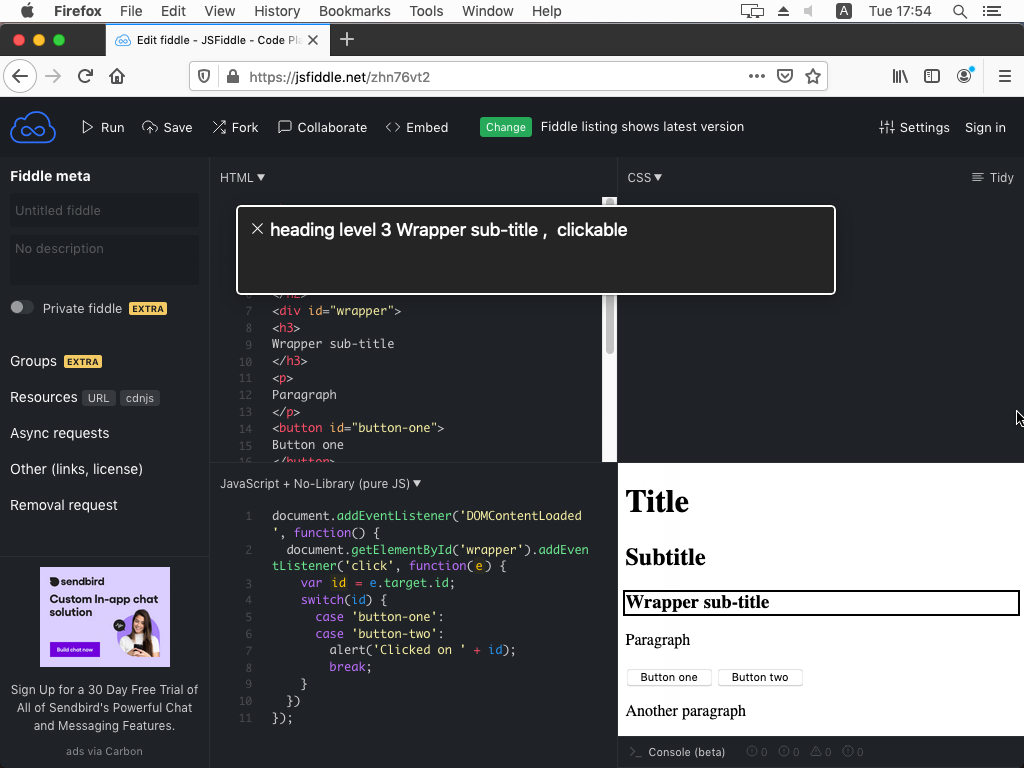Screen dimensions: 1024x768
Task: Save the fiddle
Action: pyautogui.click(x=167, y=127)
